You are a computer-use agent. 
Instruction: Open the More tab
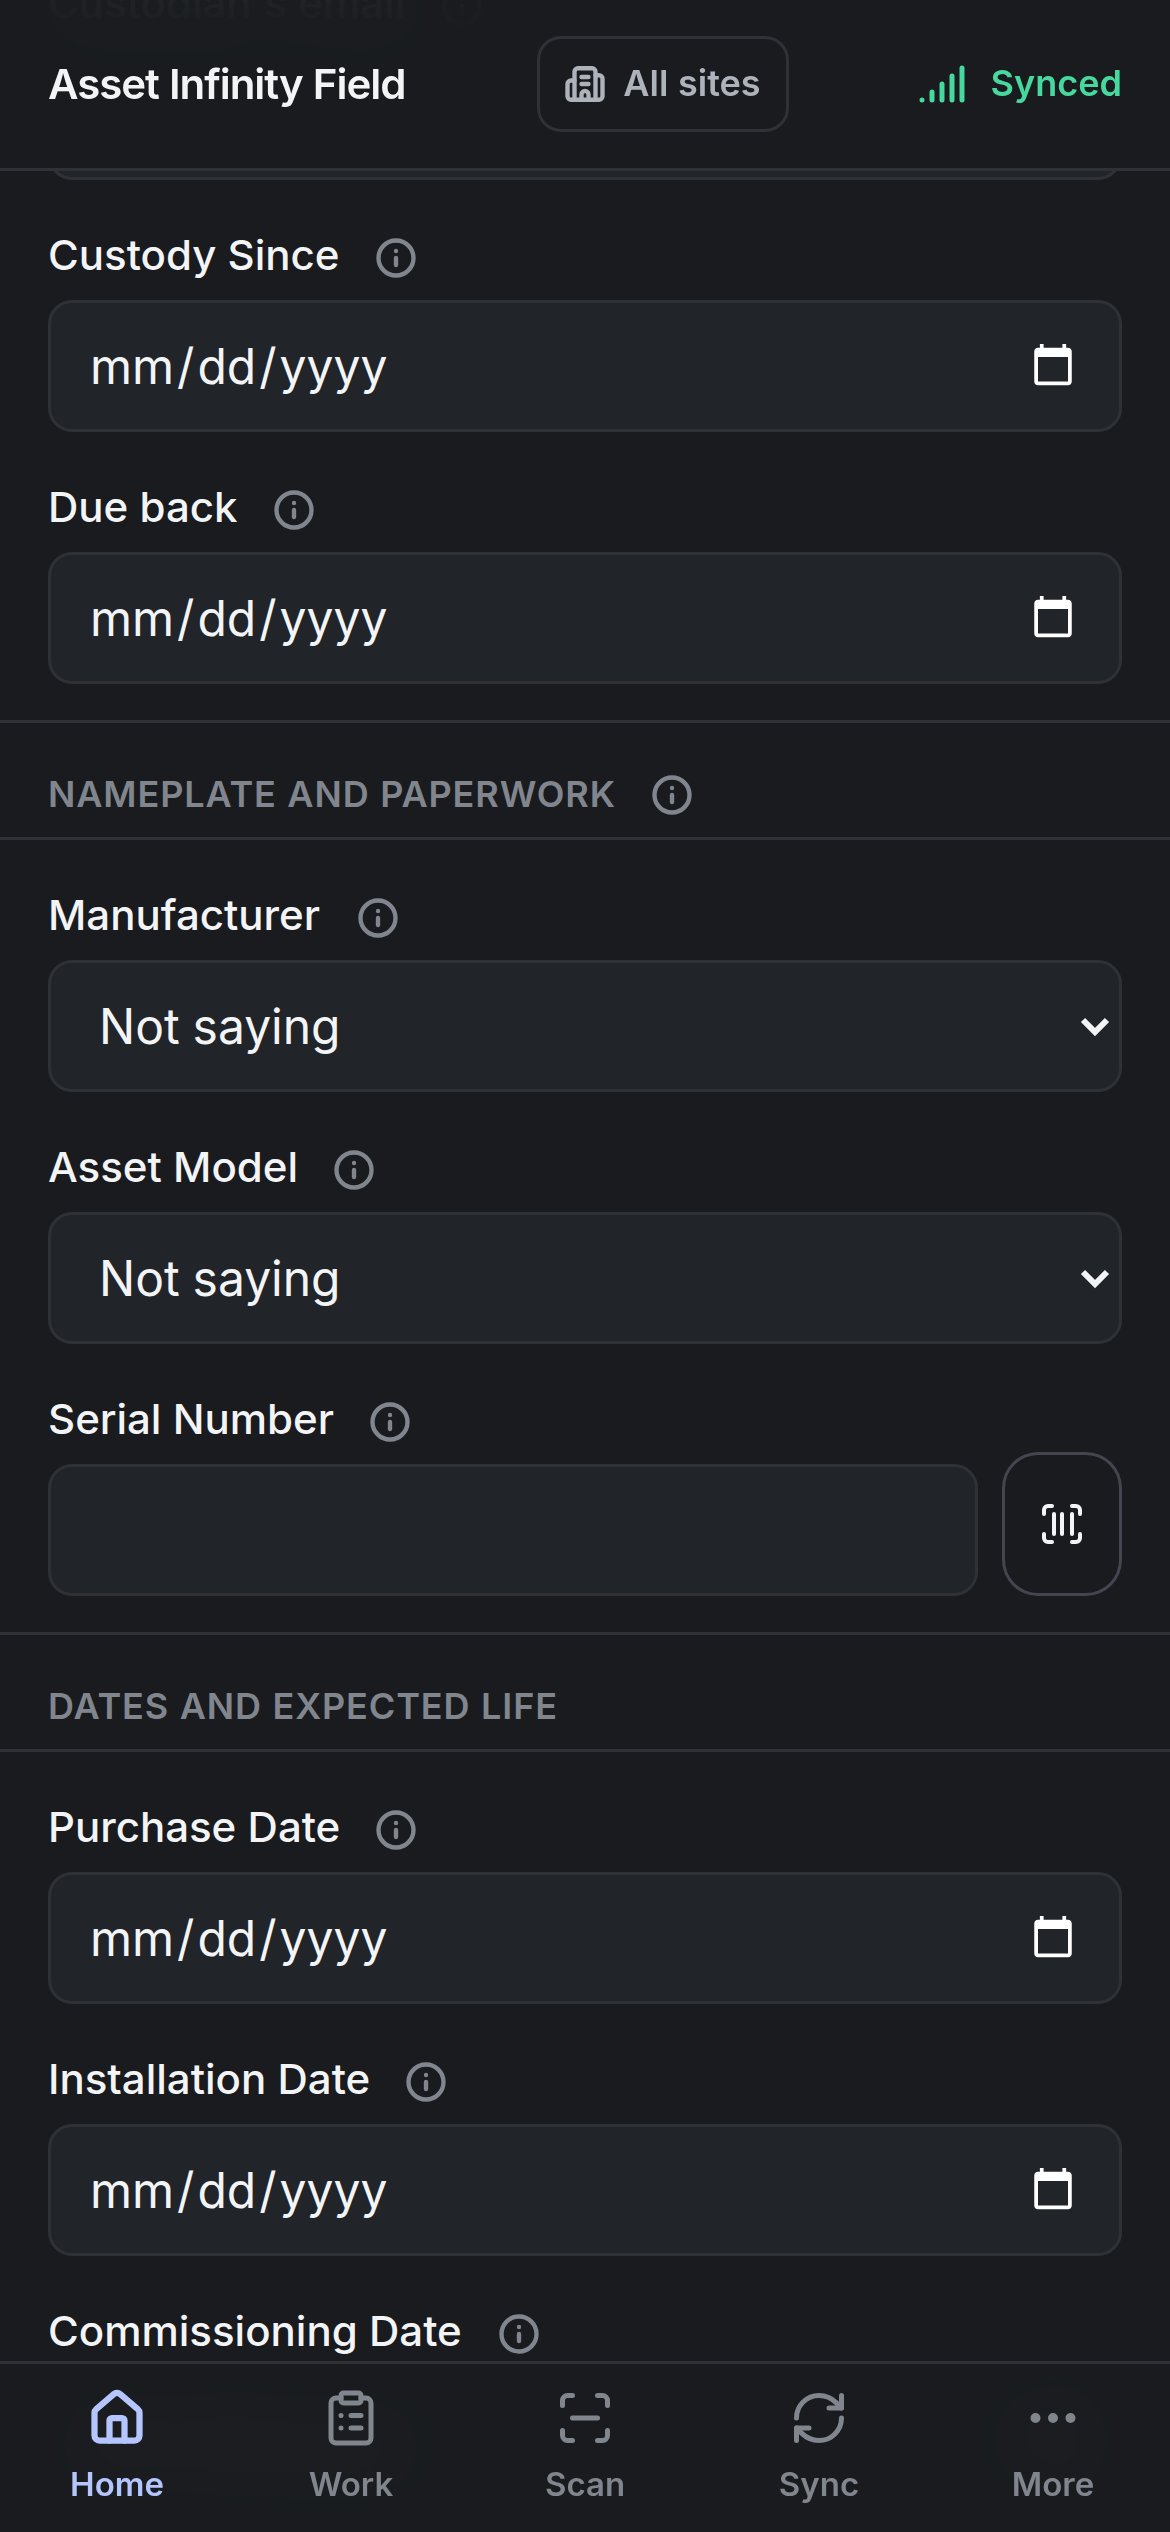point(1053,2444)
